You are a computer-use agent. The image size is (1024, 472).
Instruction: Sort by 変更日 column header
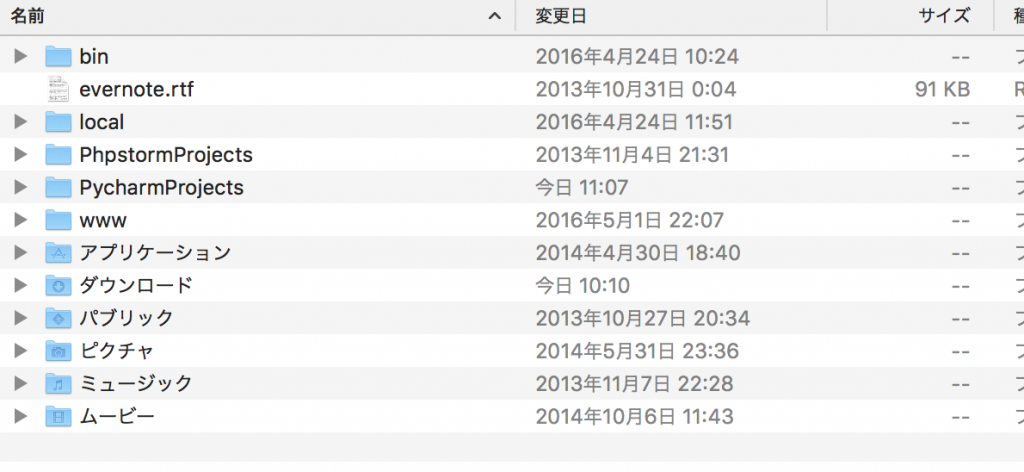(x=560, y=15)
